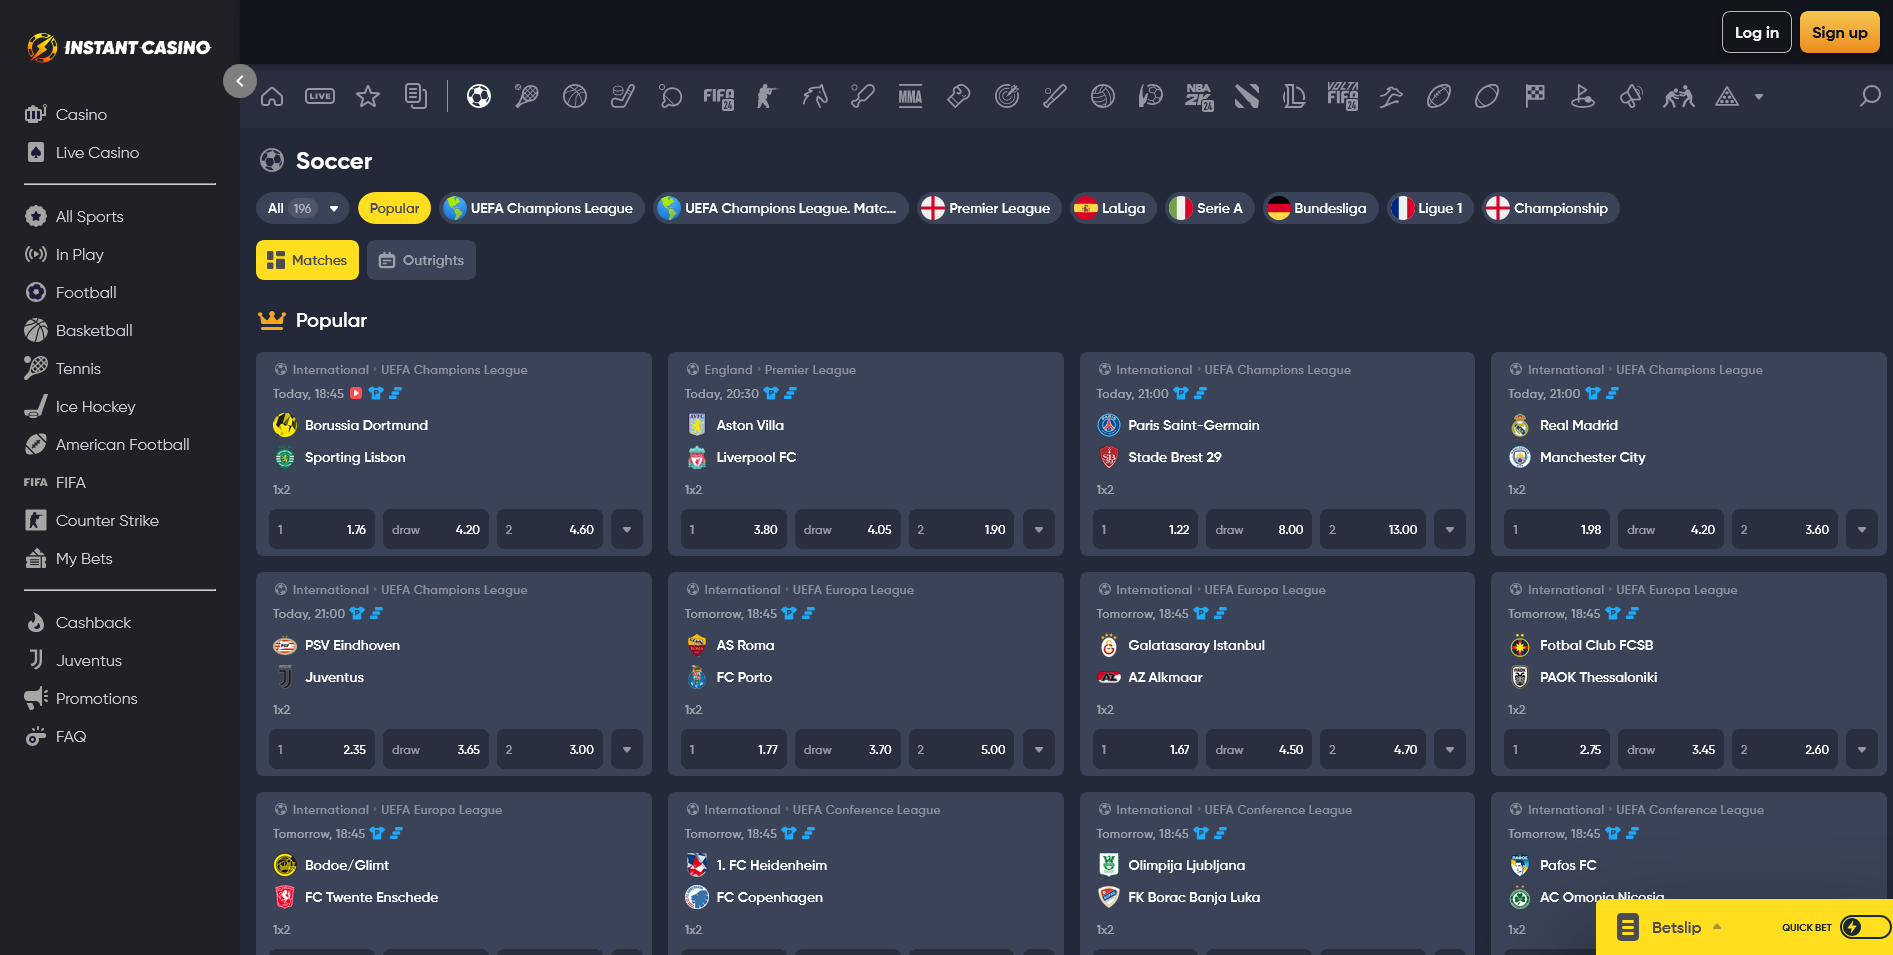Filter by Serie A chip
The height and width of the screenshot is (955, 1893).
pos(1210,208)
